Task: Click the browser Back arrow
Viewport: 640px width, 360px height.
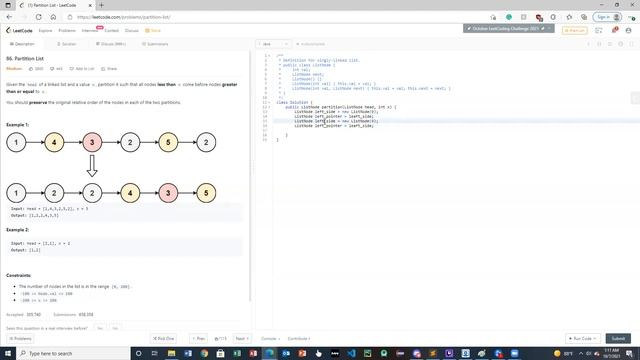Action: (9, 17)
